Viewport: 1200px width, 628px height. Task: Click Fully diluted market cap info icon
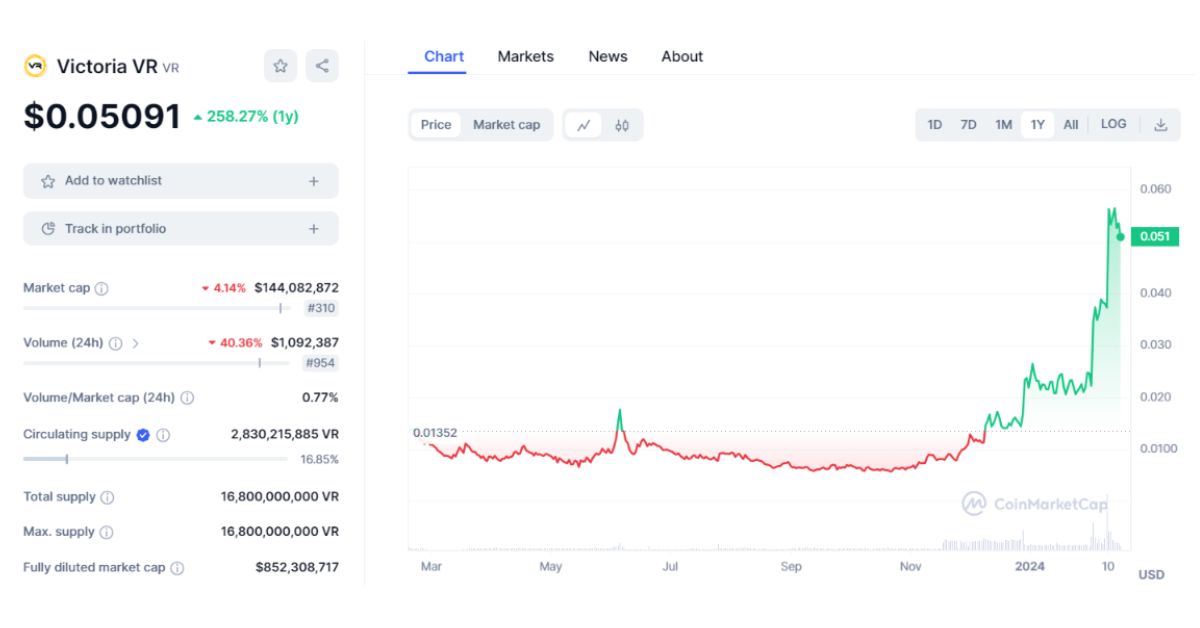(x=177, y=568)
